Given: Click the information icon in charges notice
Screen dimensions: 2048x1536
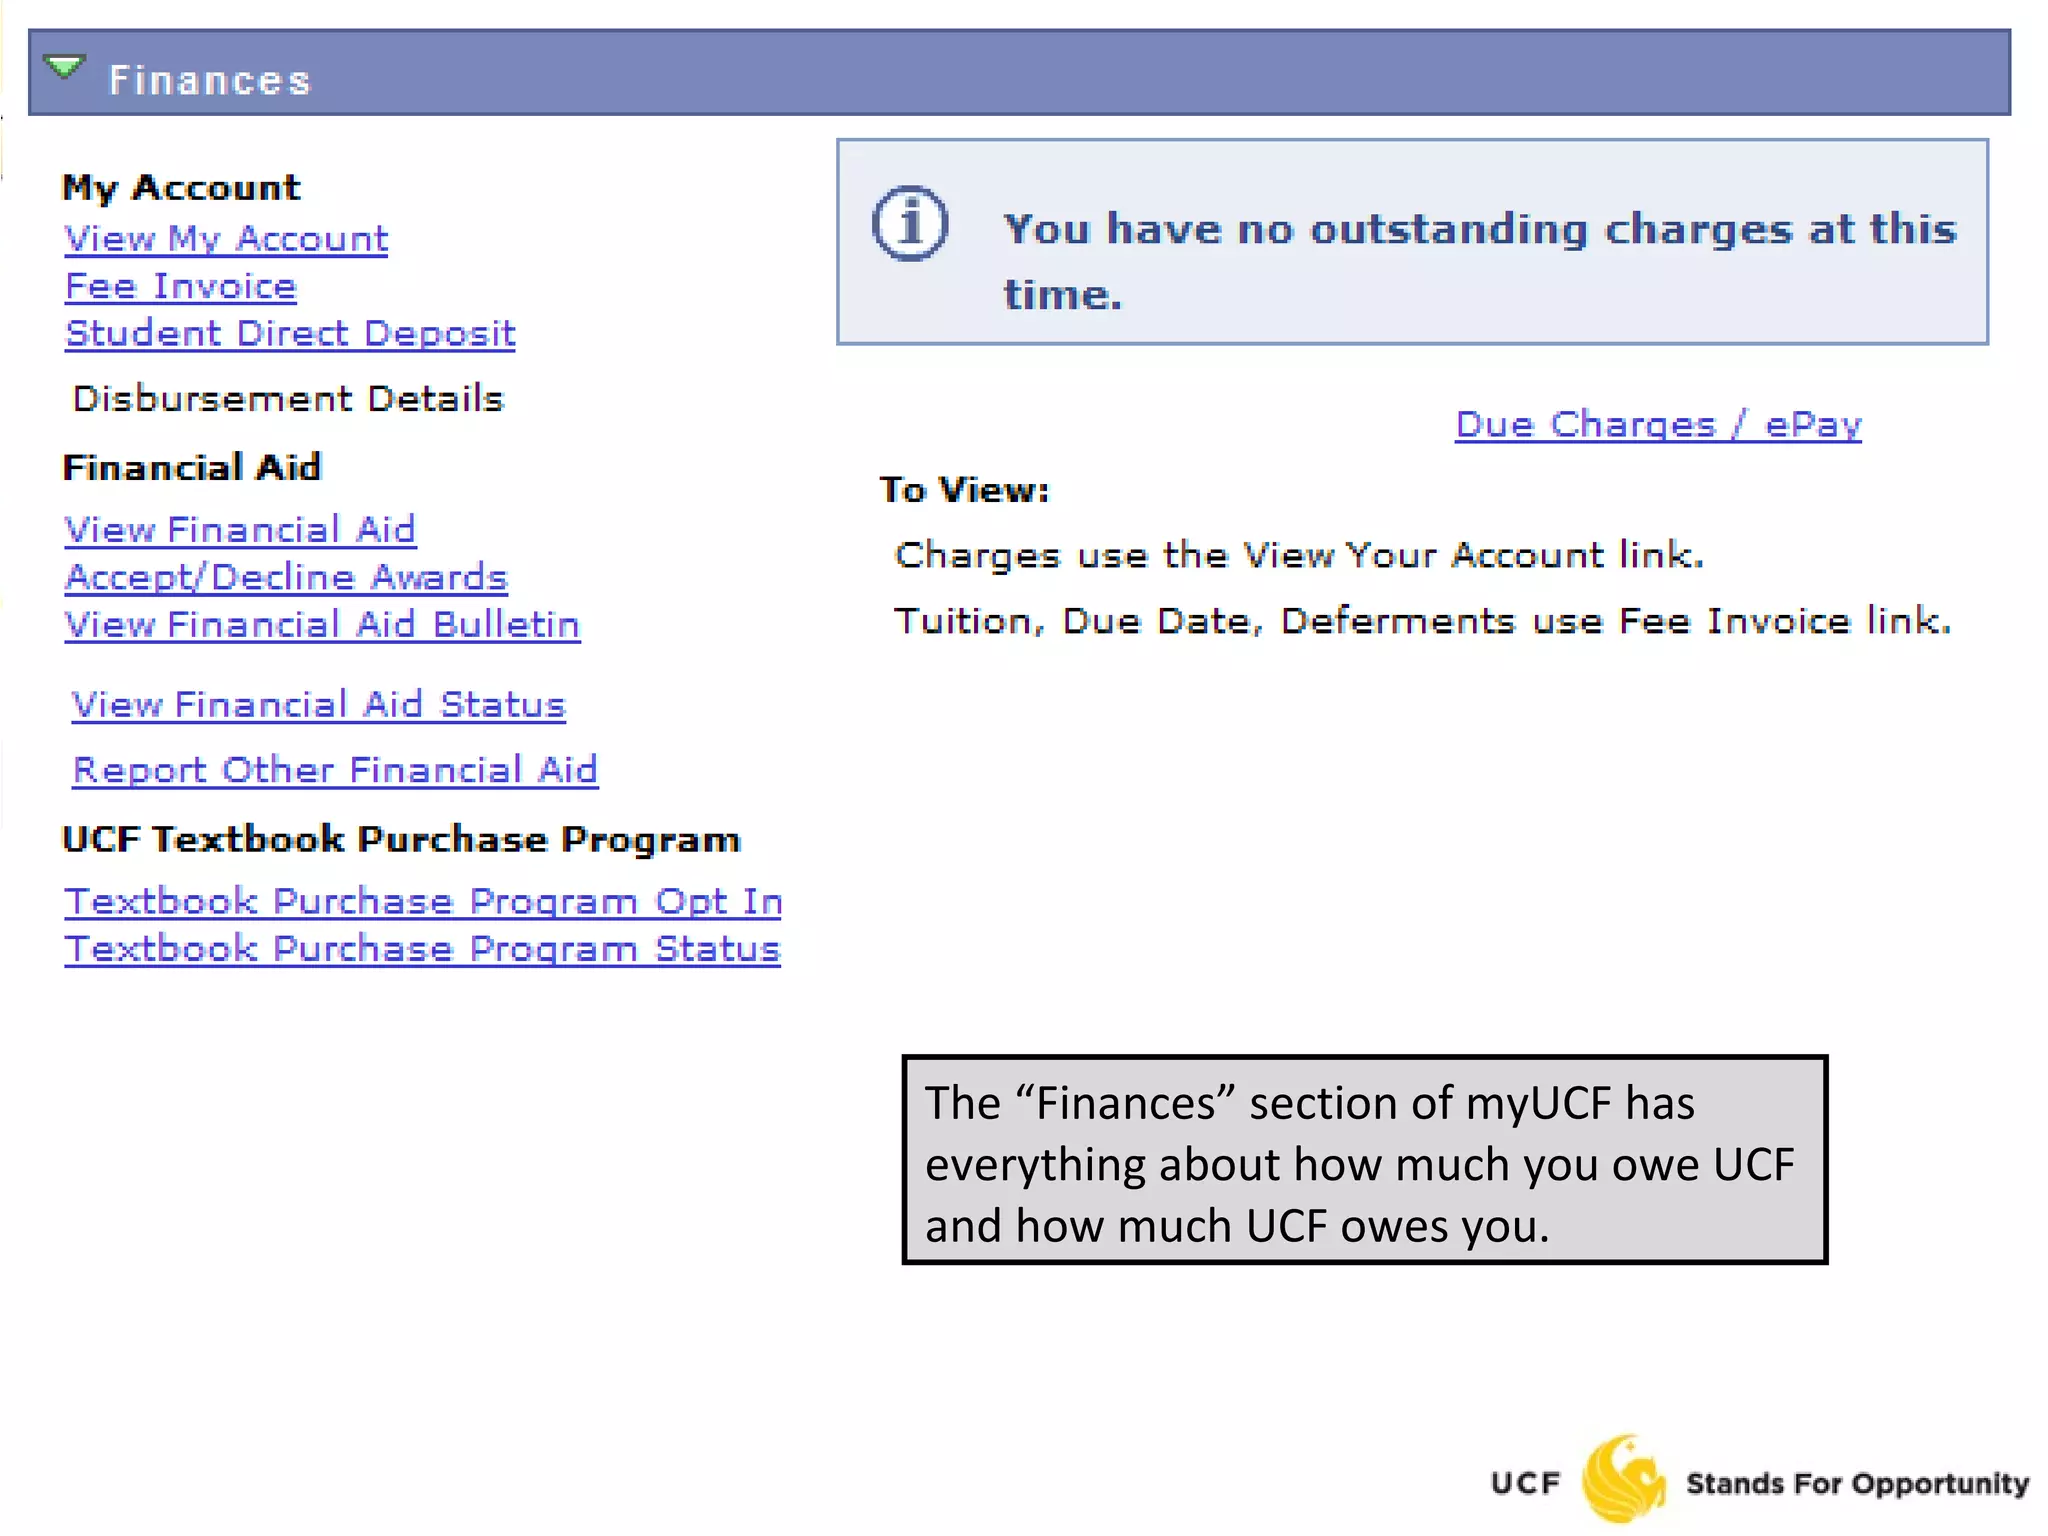Looking at the screenshot, I should click(910, 224).
